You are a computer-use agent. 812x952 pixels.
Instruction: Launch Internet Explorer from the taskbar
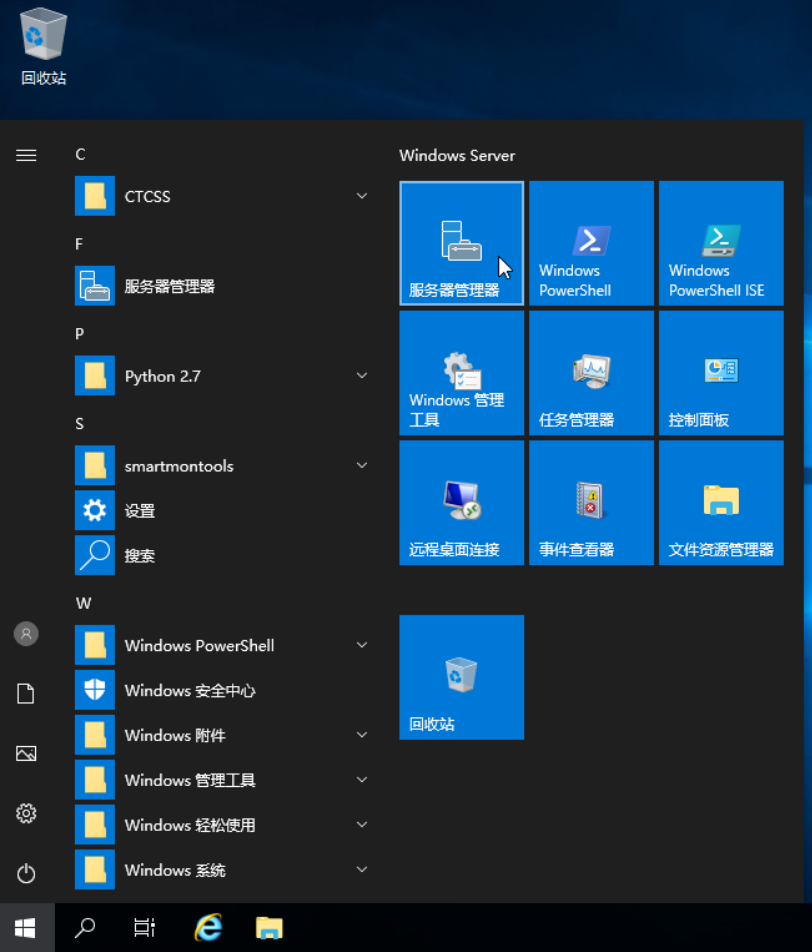[x=208, y=928]
